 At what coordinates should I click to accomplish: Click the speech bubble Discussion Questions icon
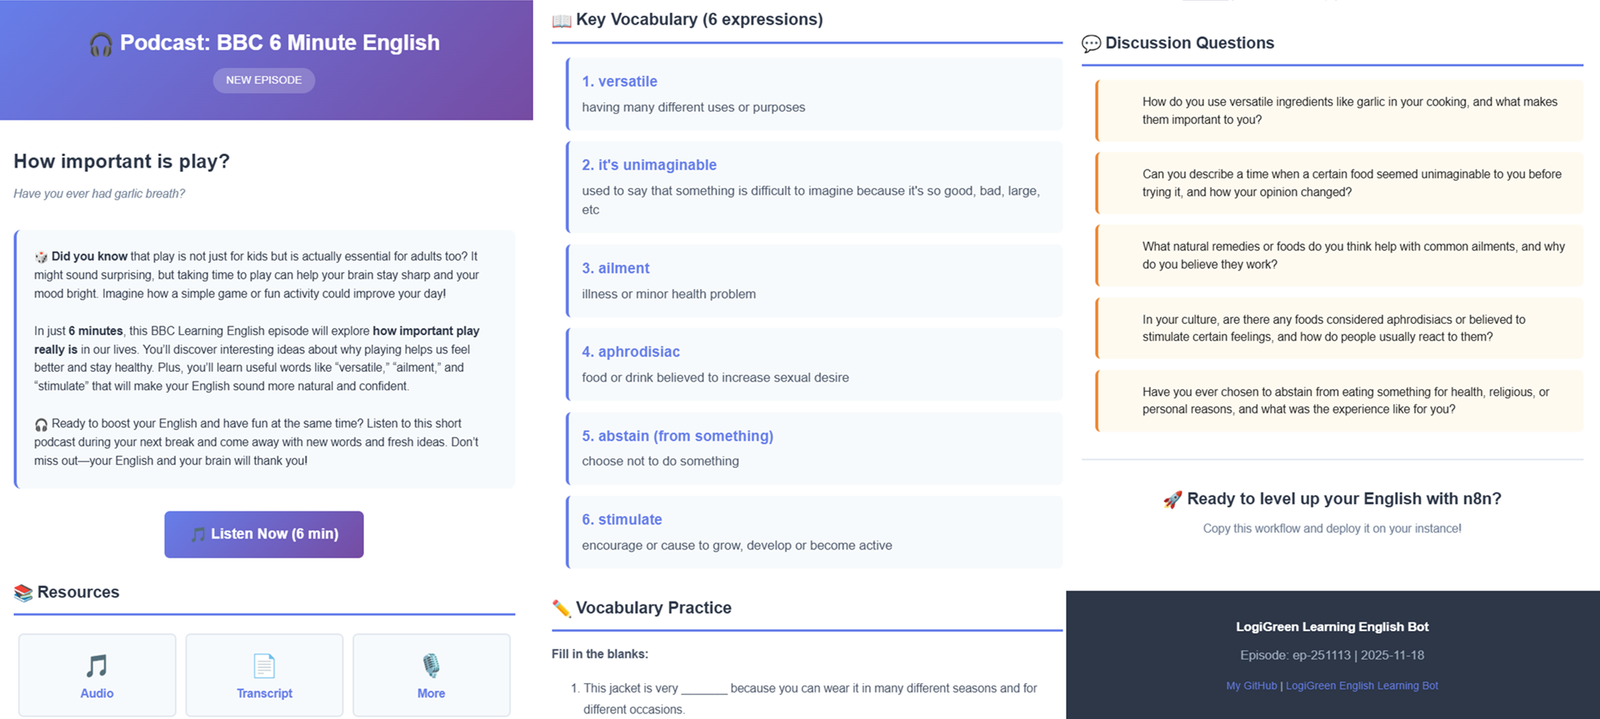(x=1091, y=44)
